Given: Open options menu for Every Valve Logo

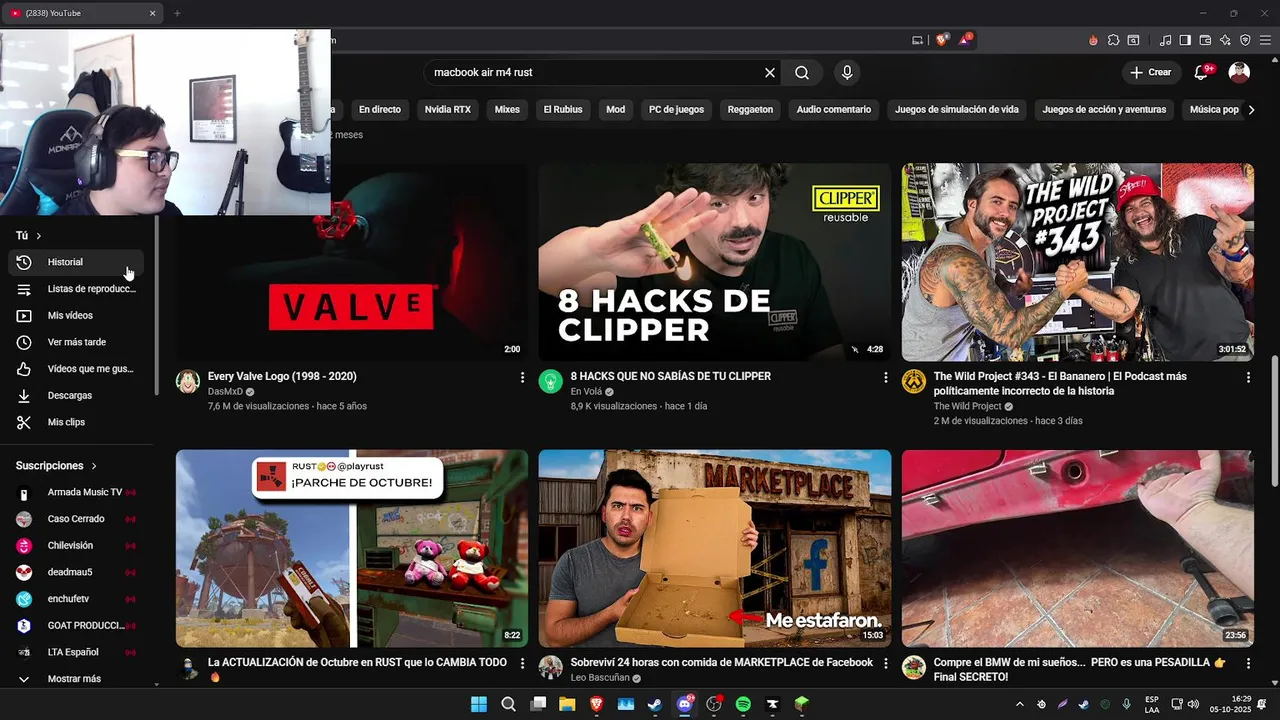Looking at the screenshot, I should (x=522, y=377).
